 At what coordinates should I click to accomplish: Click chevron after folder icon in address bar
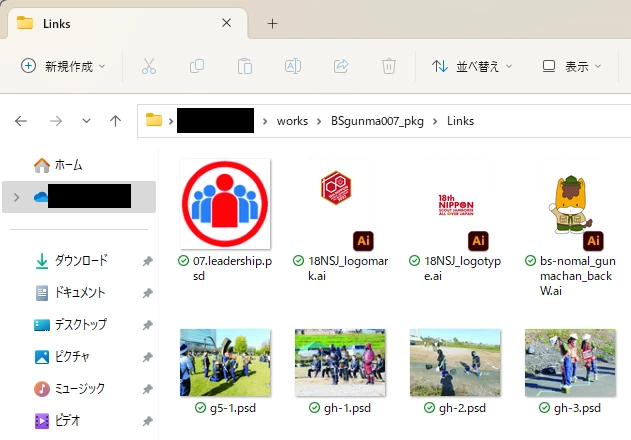[171, 121]
